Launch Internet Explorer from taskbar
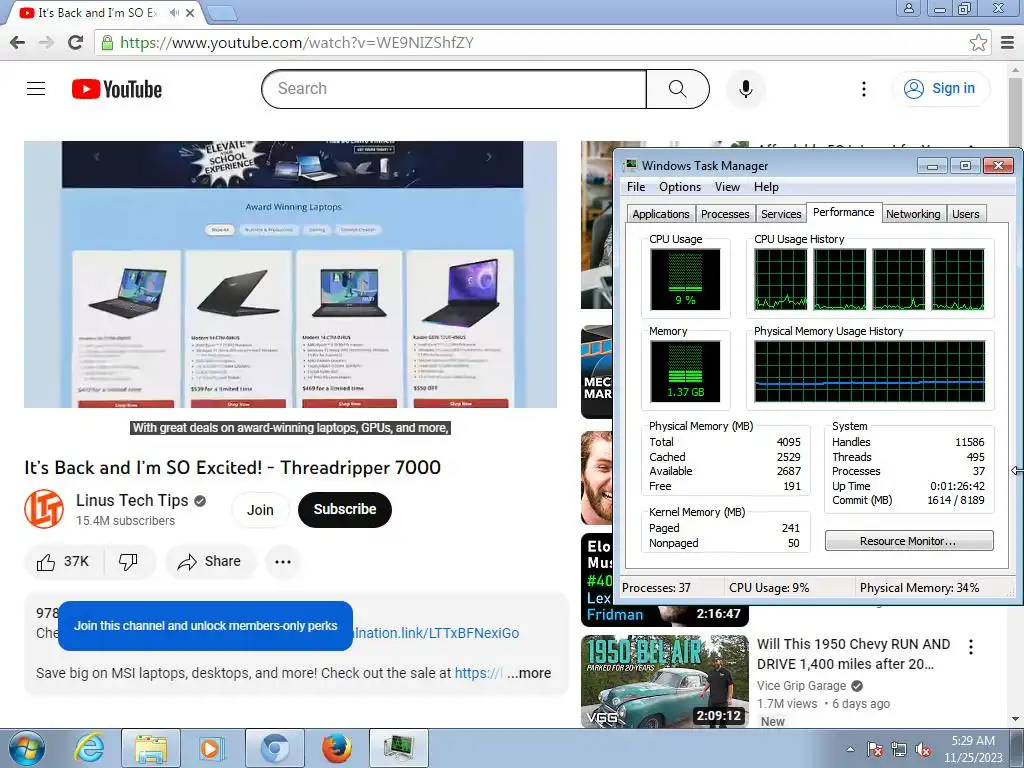Image resolution: width=1024 pixels, height=768 pixels. 89,748
